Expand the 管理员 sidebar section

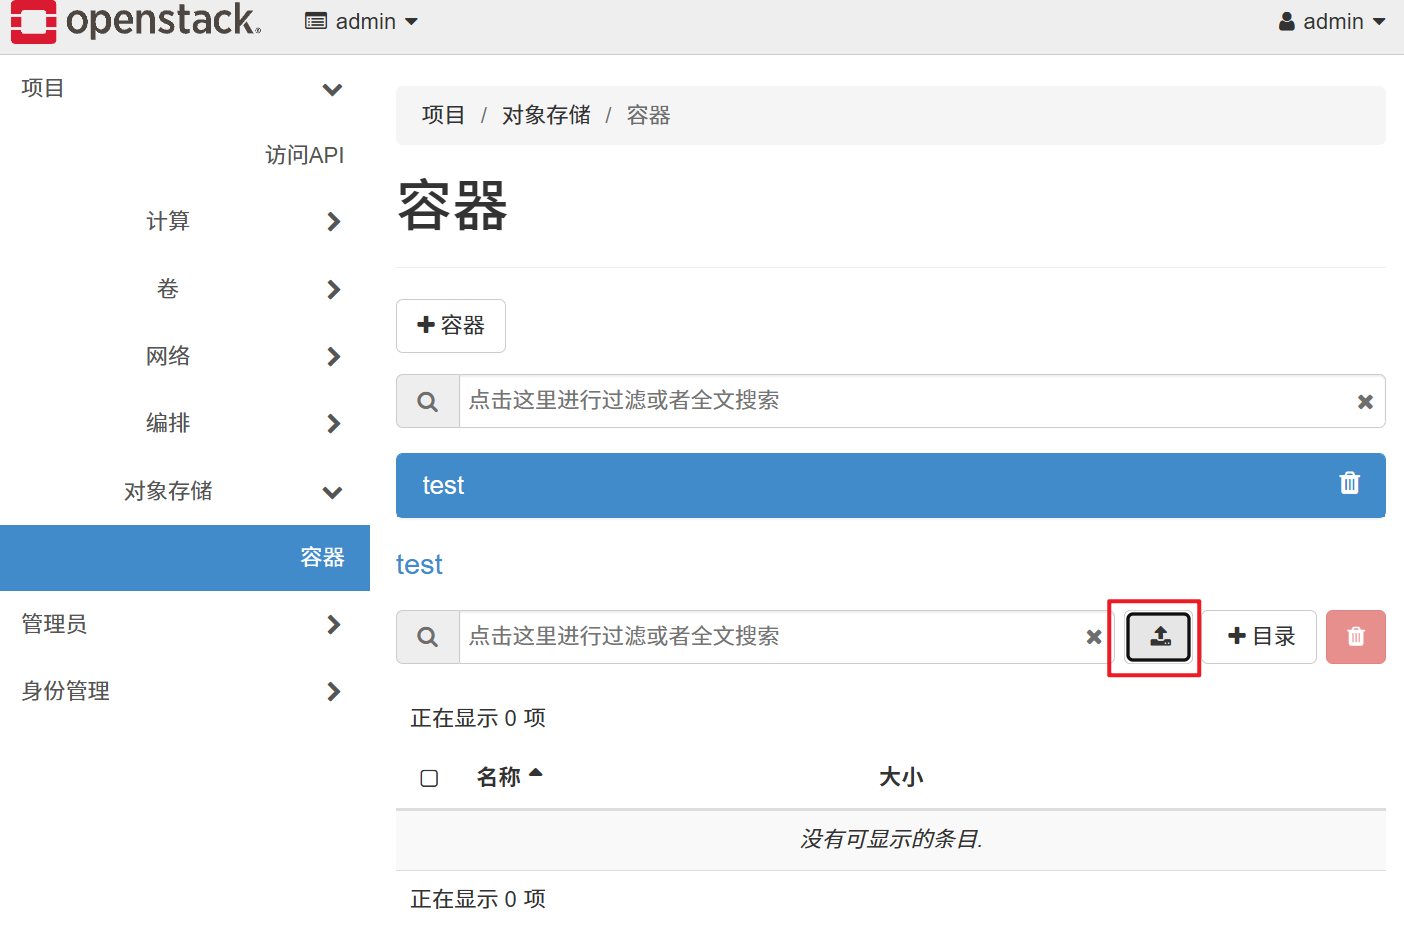(x=185, y=624)
